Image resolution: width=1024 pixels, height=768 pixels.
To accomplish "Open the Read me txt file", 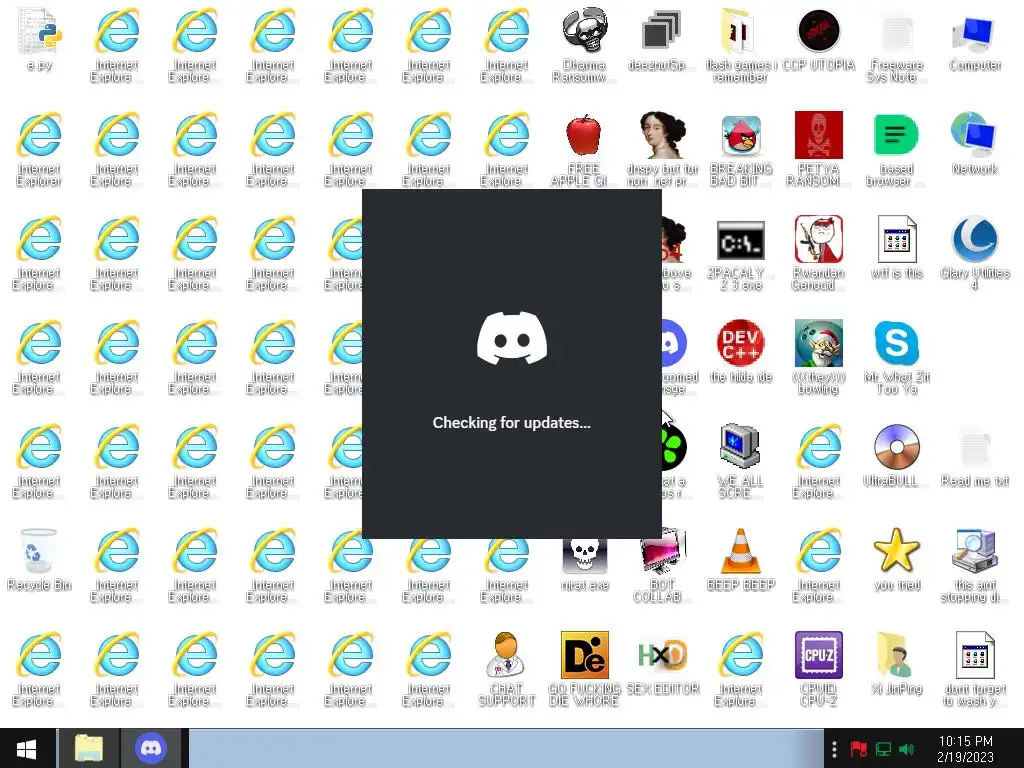I will (x=974, y=448).
